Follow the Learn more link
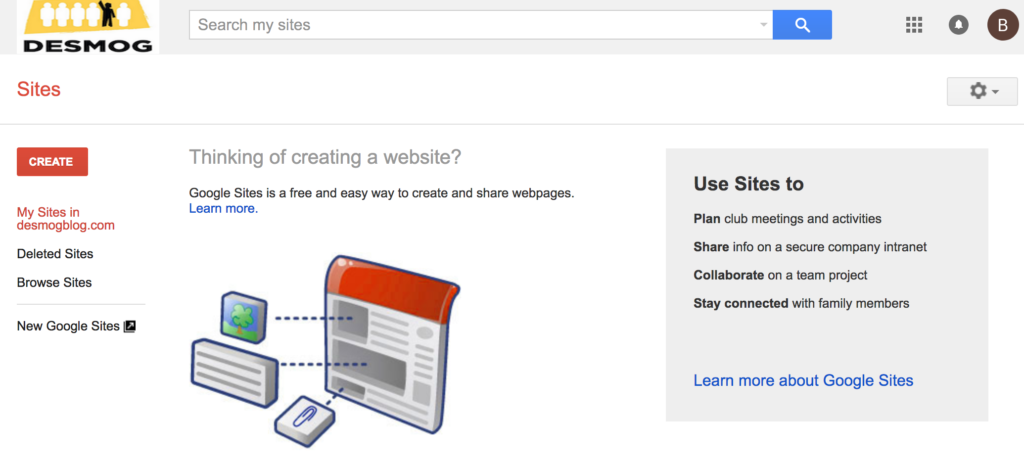This screenshot has height=466, width=1024. (x=223, y=208)
